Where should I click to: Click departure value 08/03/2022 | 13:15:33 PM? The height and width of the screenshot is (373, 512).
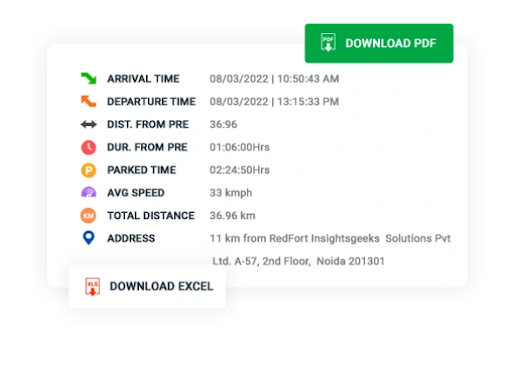point(274,101)
